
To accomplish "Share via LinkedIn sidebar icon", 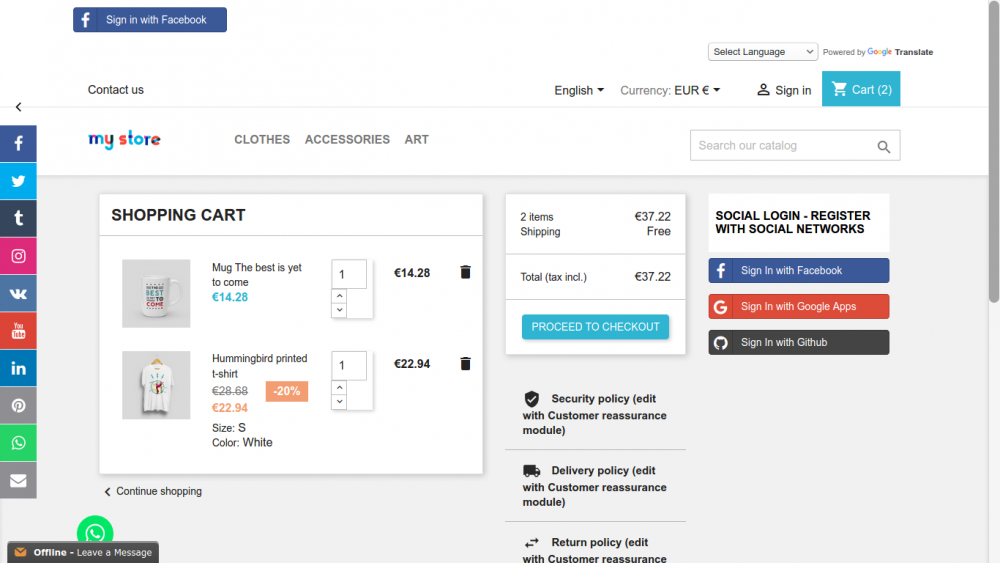I will coord(18,368).
